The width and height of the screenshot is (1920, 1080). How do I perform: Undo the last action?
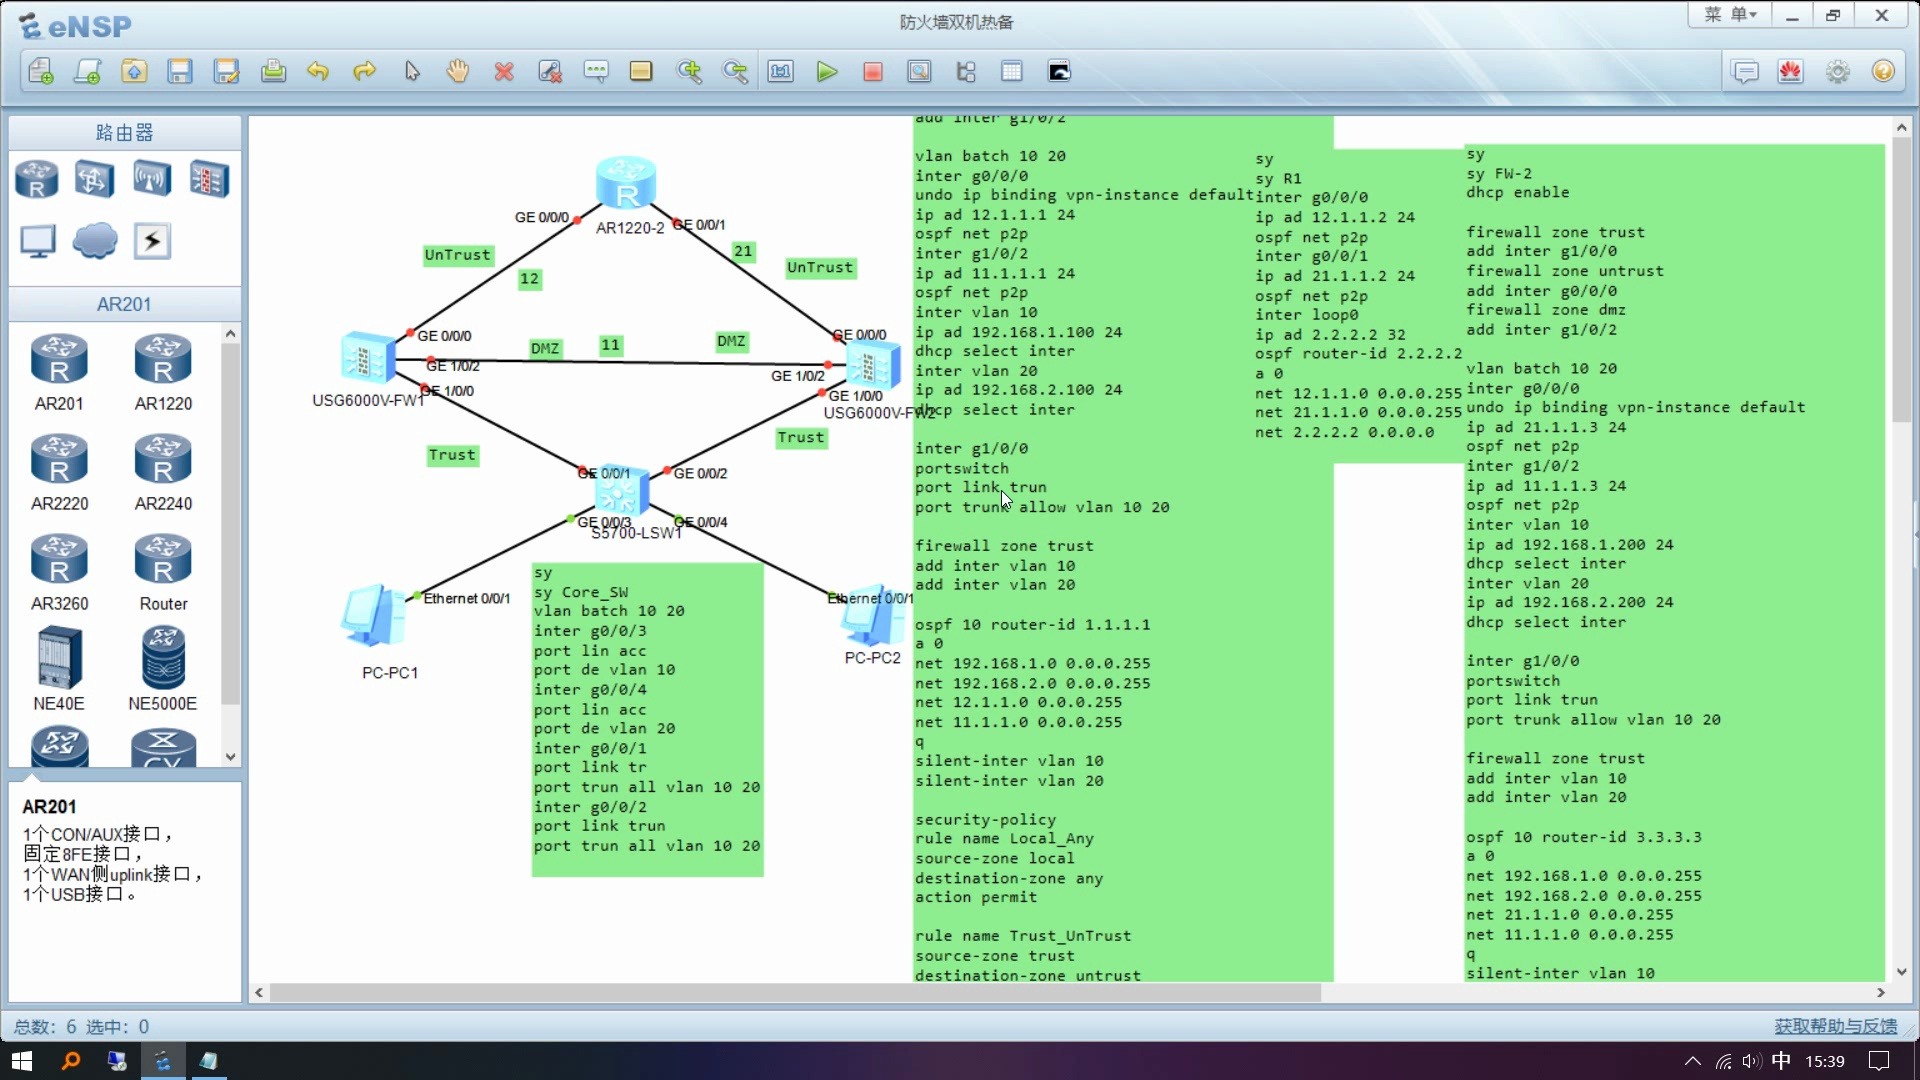coord(318,71)
